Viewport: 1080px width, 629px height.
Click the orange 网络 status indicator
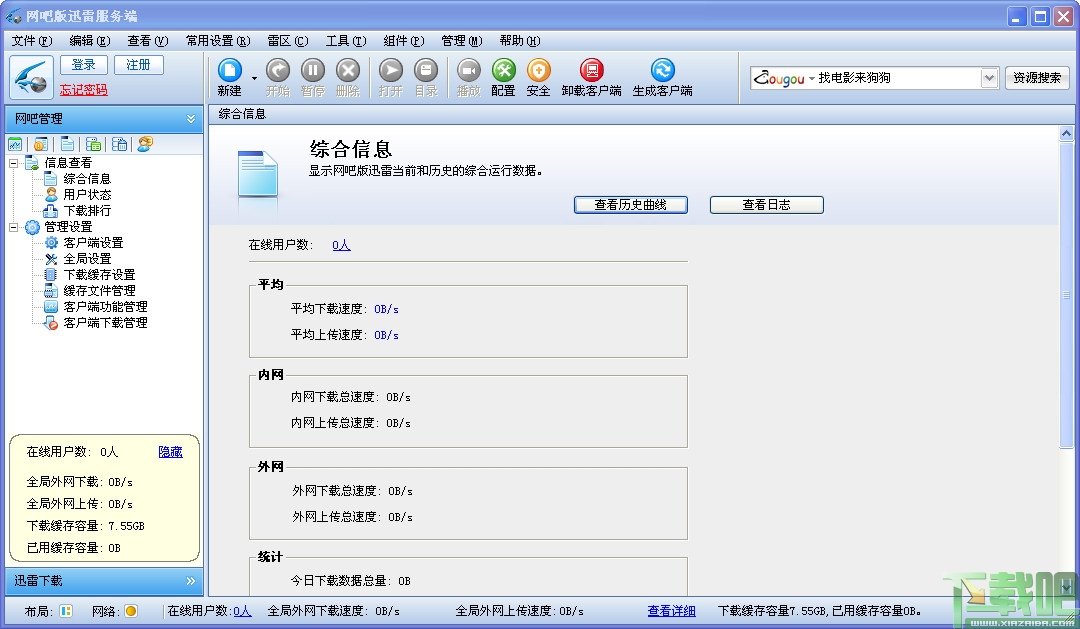click(130, 611)
